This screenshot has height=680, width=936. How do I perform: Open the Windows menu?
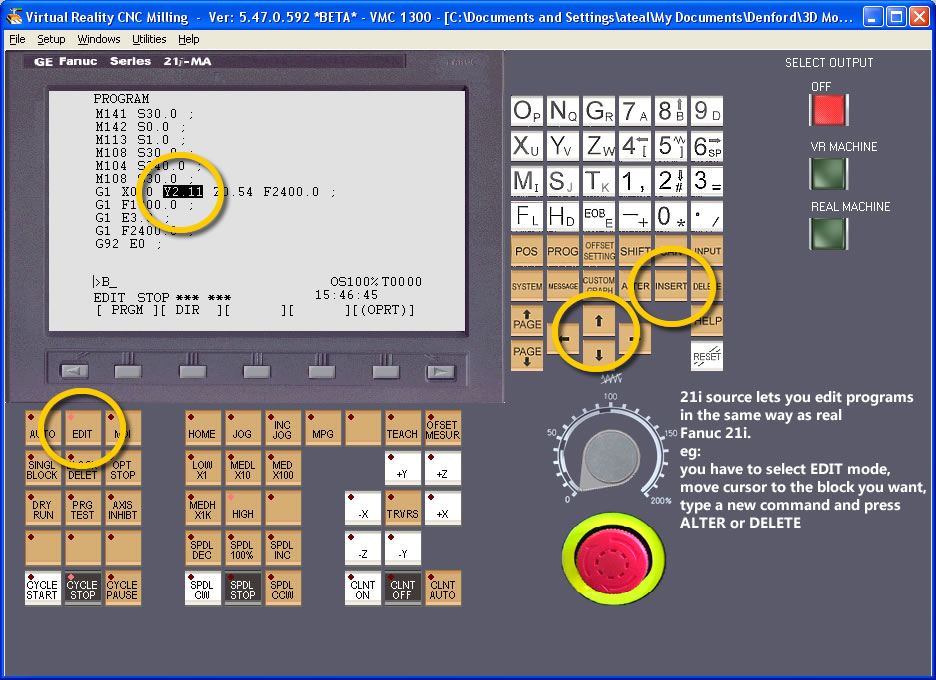coord(98,39)
